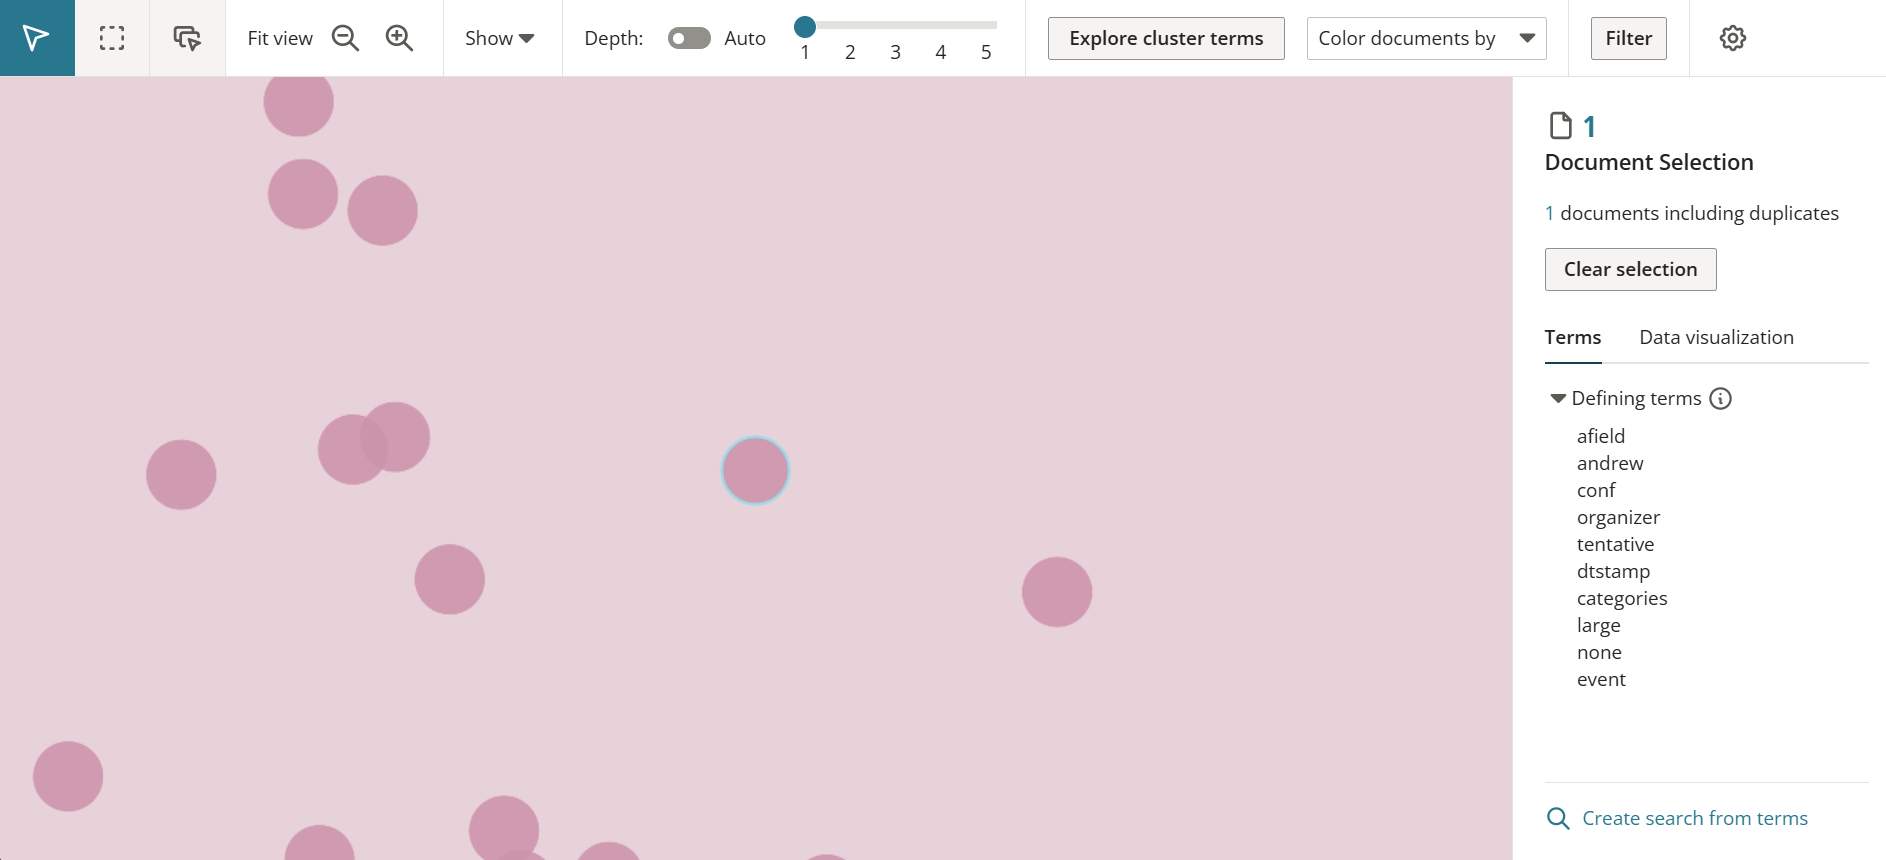Select the pointer selection tool
The width and height of the screenshot is (1886, 860).
coord(37,38)
